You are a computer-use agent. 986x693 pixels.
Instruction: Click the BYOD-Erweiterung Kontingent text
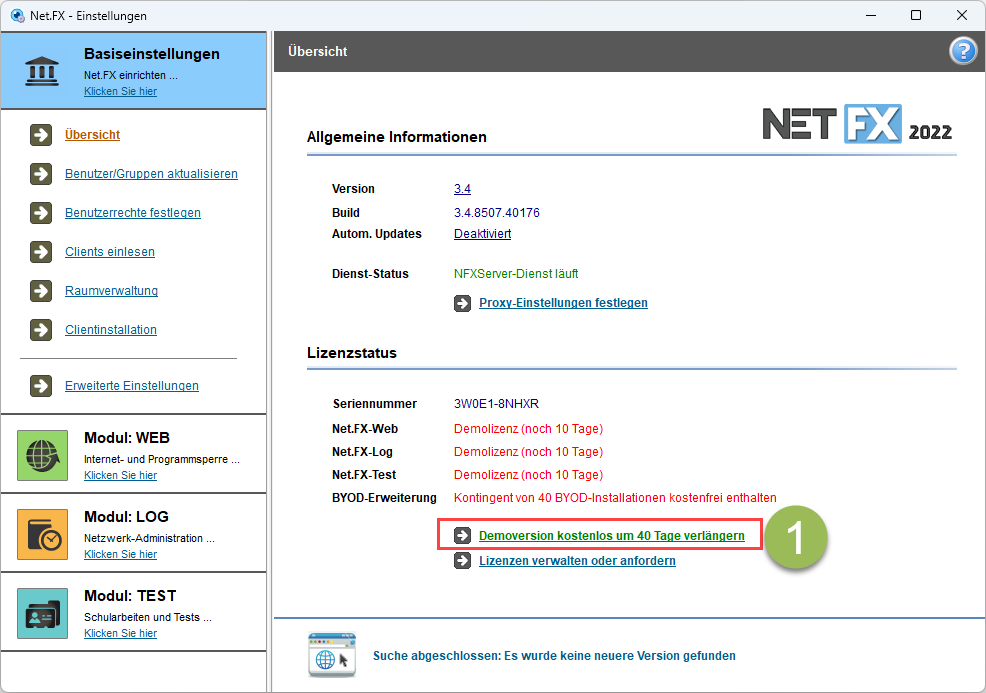pos(615,498)
